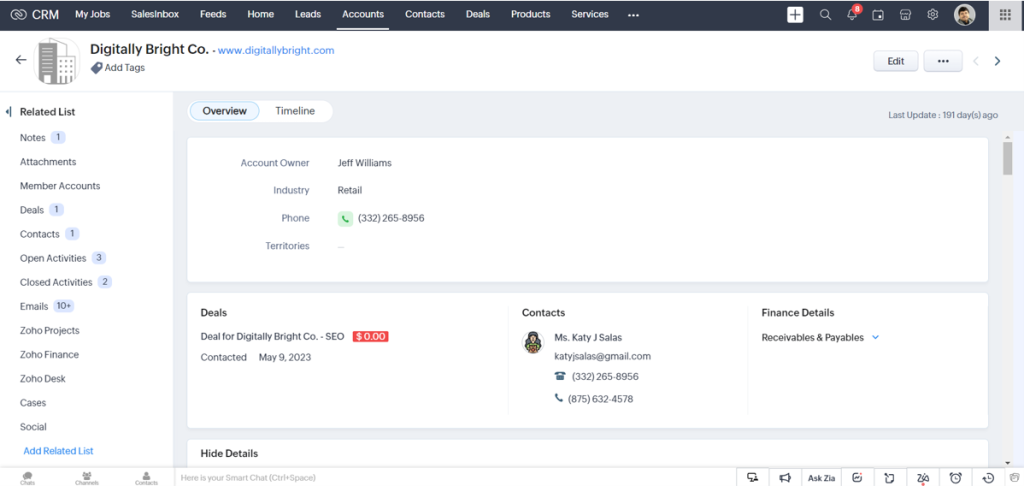Click the page vertical scrollbar
The image size is (1024, 486).
(1008, 159)
